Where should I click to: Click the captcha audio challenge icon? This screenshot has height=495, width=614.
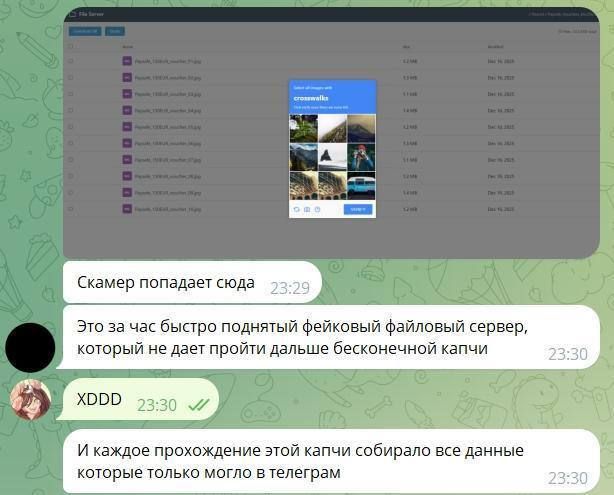(307, 210)
